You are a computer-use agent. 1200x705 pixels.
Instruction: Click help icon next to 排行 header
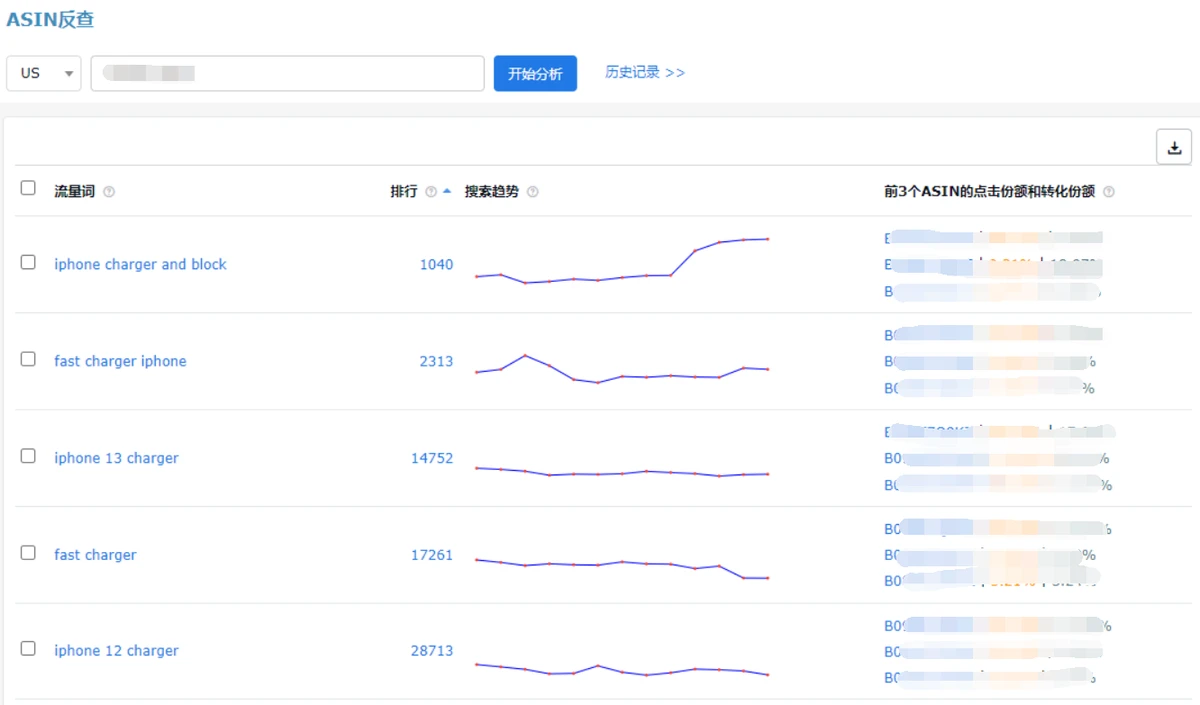(431, 192)
